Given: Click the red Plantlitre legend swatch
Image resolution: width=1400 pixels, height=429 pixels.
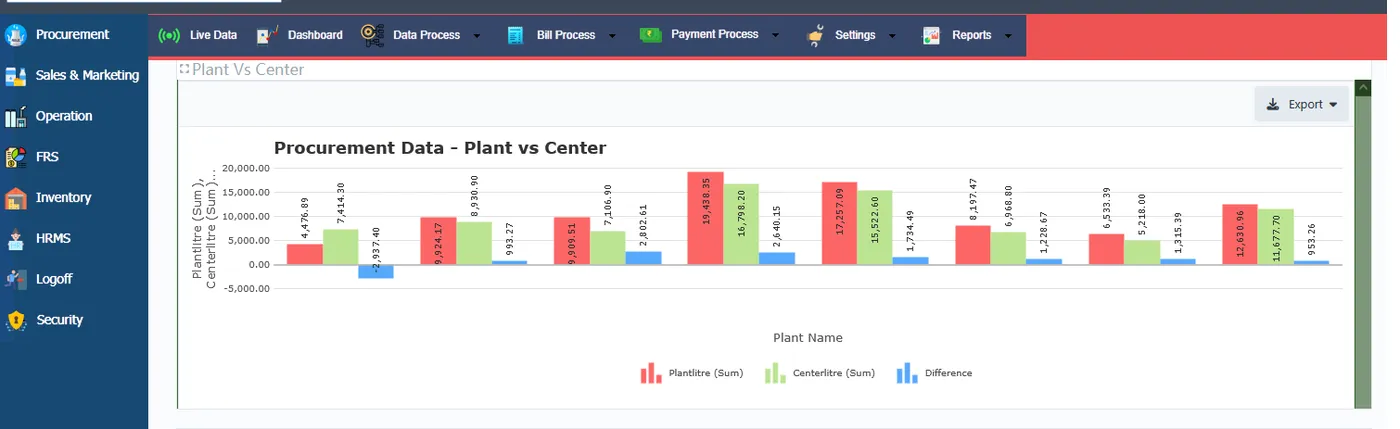Looking at the screenshot, I should [651, 373].
